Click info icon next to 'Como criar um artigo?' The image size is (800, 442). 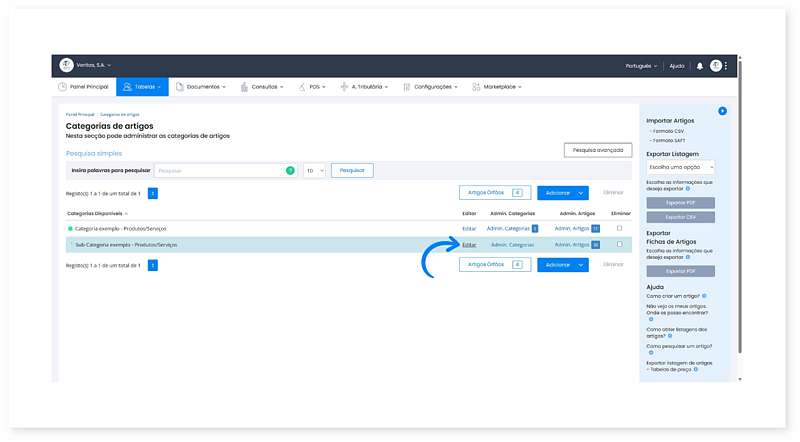coord(704,297)
